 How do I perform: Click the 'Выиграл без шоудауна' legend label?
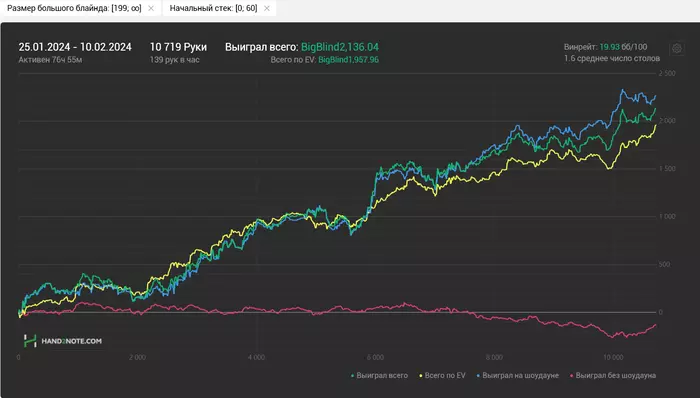(x=616, y=376)
